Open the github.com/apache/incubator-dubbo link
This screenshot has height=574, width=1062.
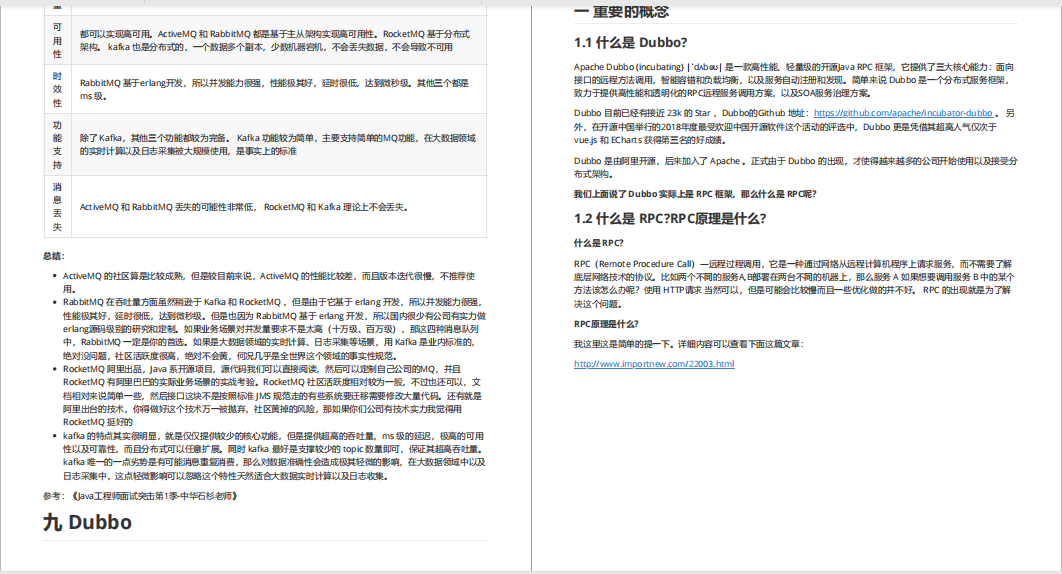click(903, 113)
